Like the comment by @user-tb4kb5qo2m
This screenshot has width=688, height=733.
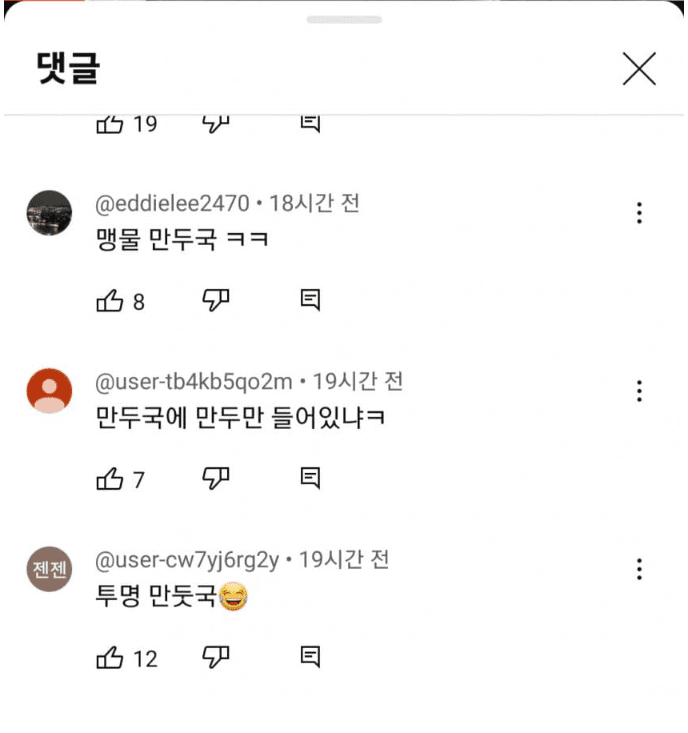[x=110, y=480]
